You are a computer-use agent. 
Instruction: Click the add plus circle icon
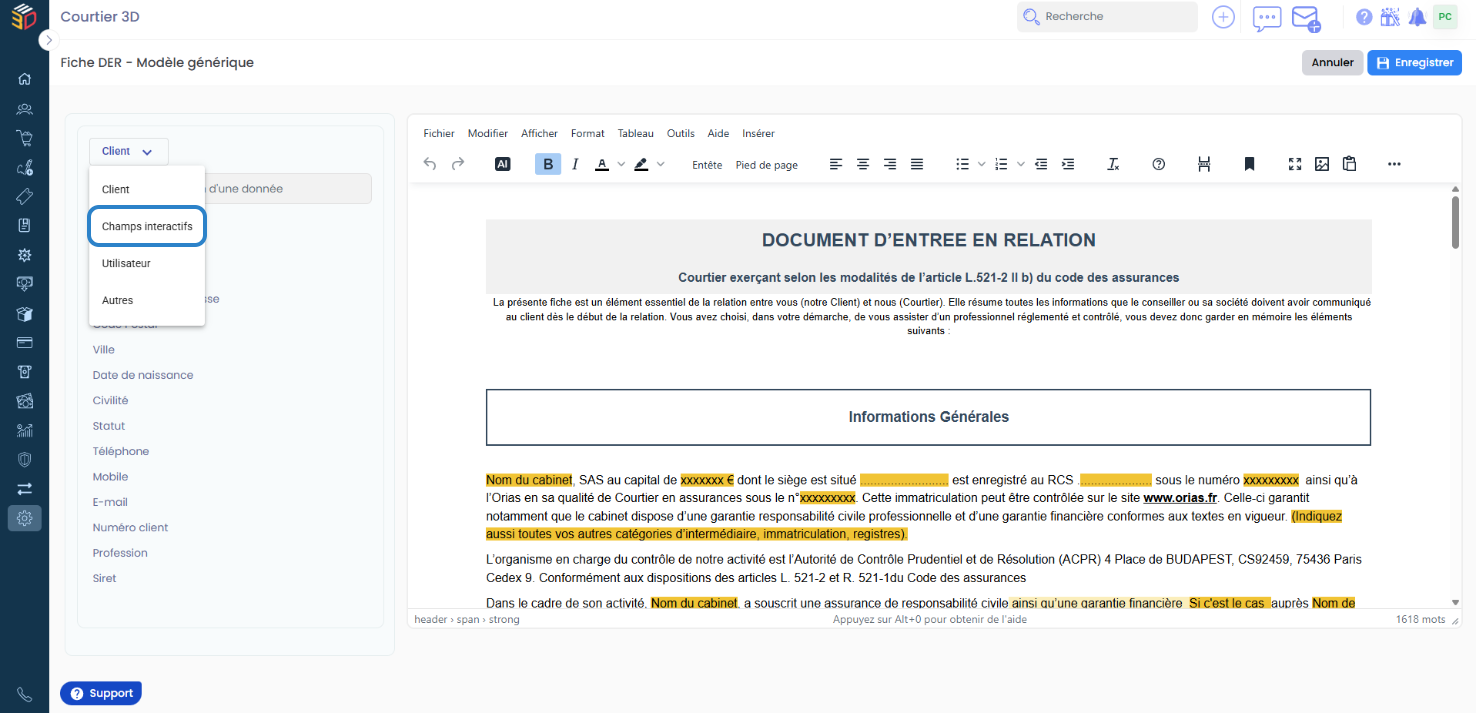coord(1223,17)
